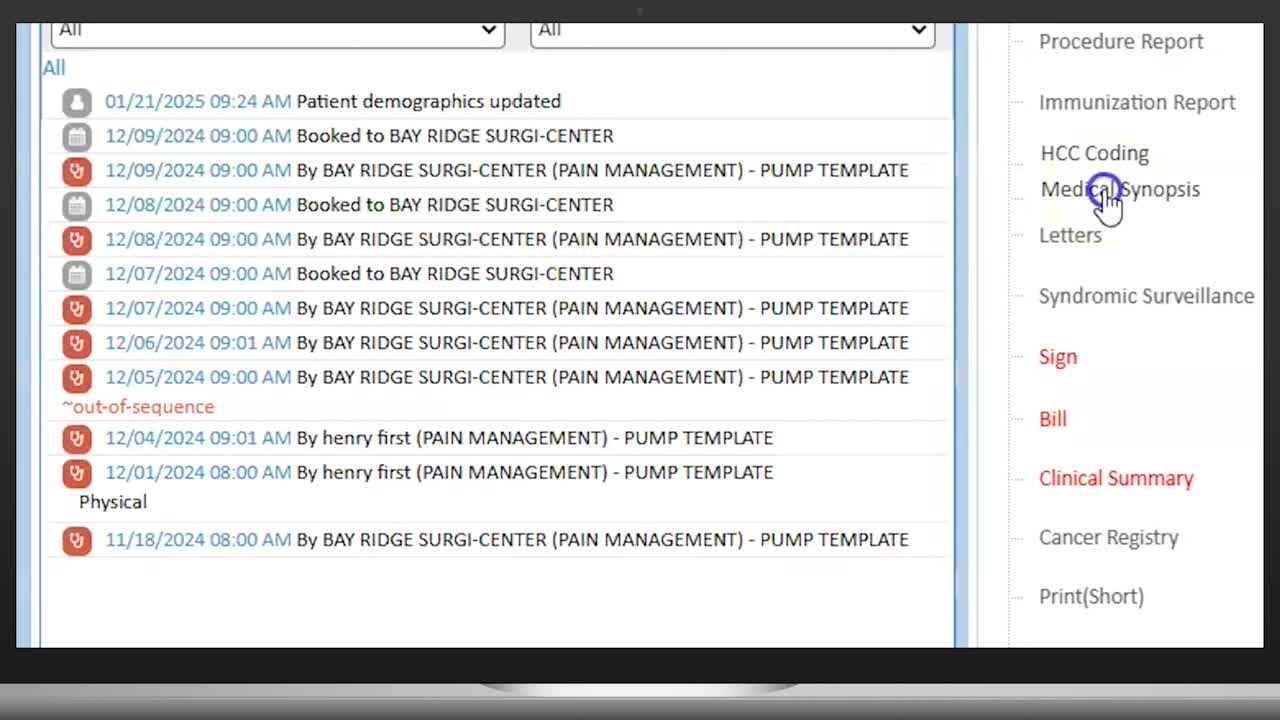Click the red Sign link
This screenshot has height=720, width=1280.
[1057, 357]
